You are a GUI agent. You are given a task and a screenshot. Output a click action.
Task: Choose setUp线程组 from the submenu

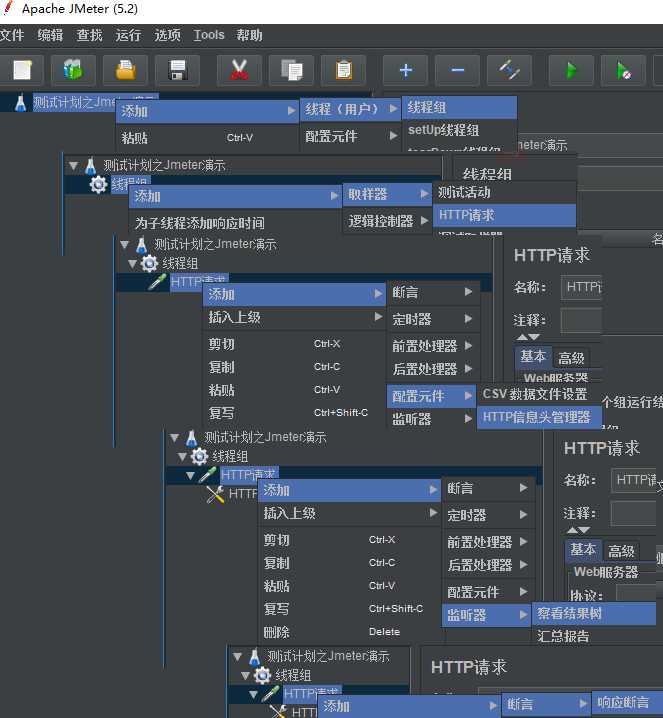point(459,131)
